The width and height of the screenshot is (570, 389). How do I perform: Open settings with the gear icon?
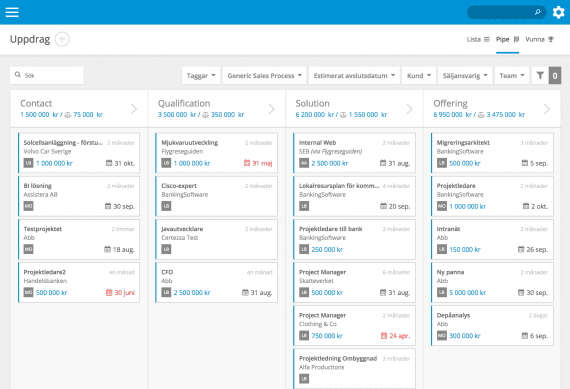[558, 12]
